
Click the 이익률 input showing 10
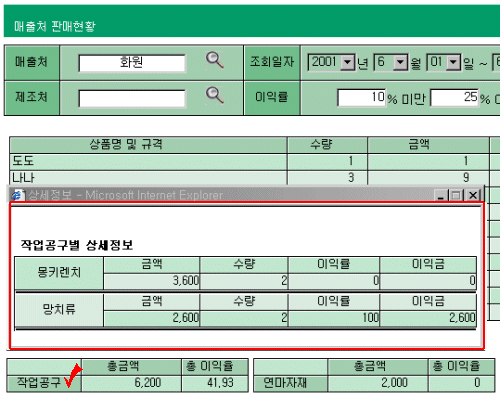(x=362, y=98)
